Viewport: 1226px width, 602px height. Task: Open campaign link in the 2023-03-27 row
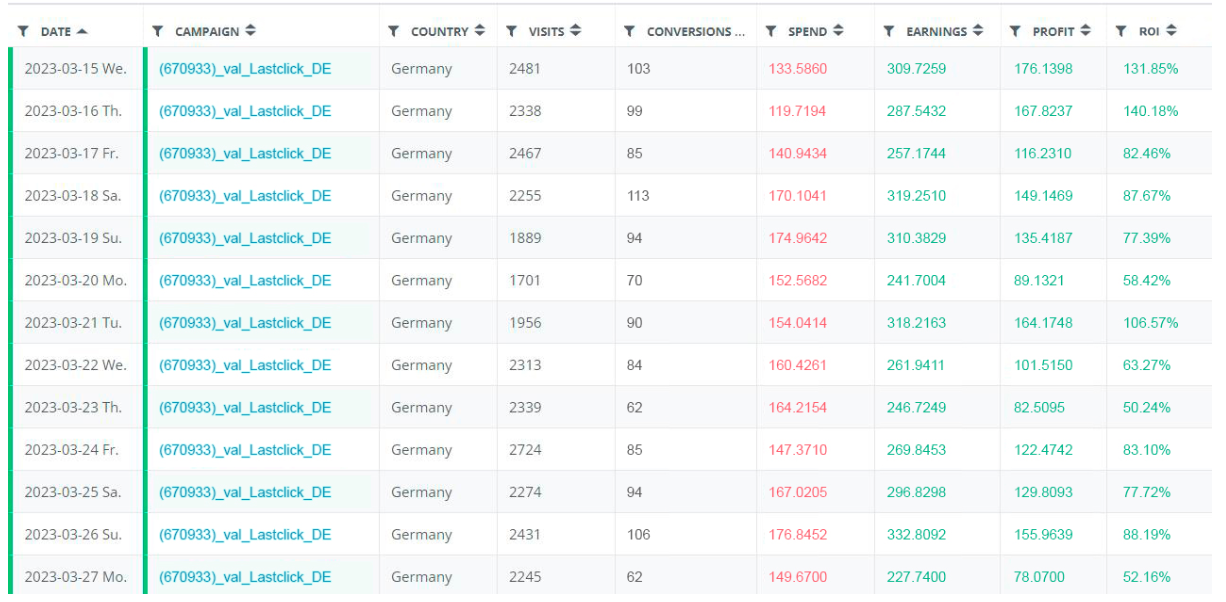click(x=245, y=577)
